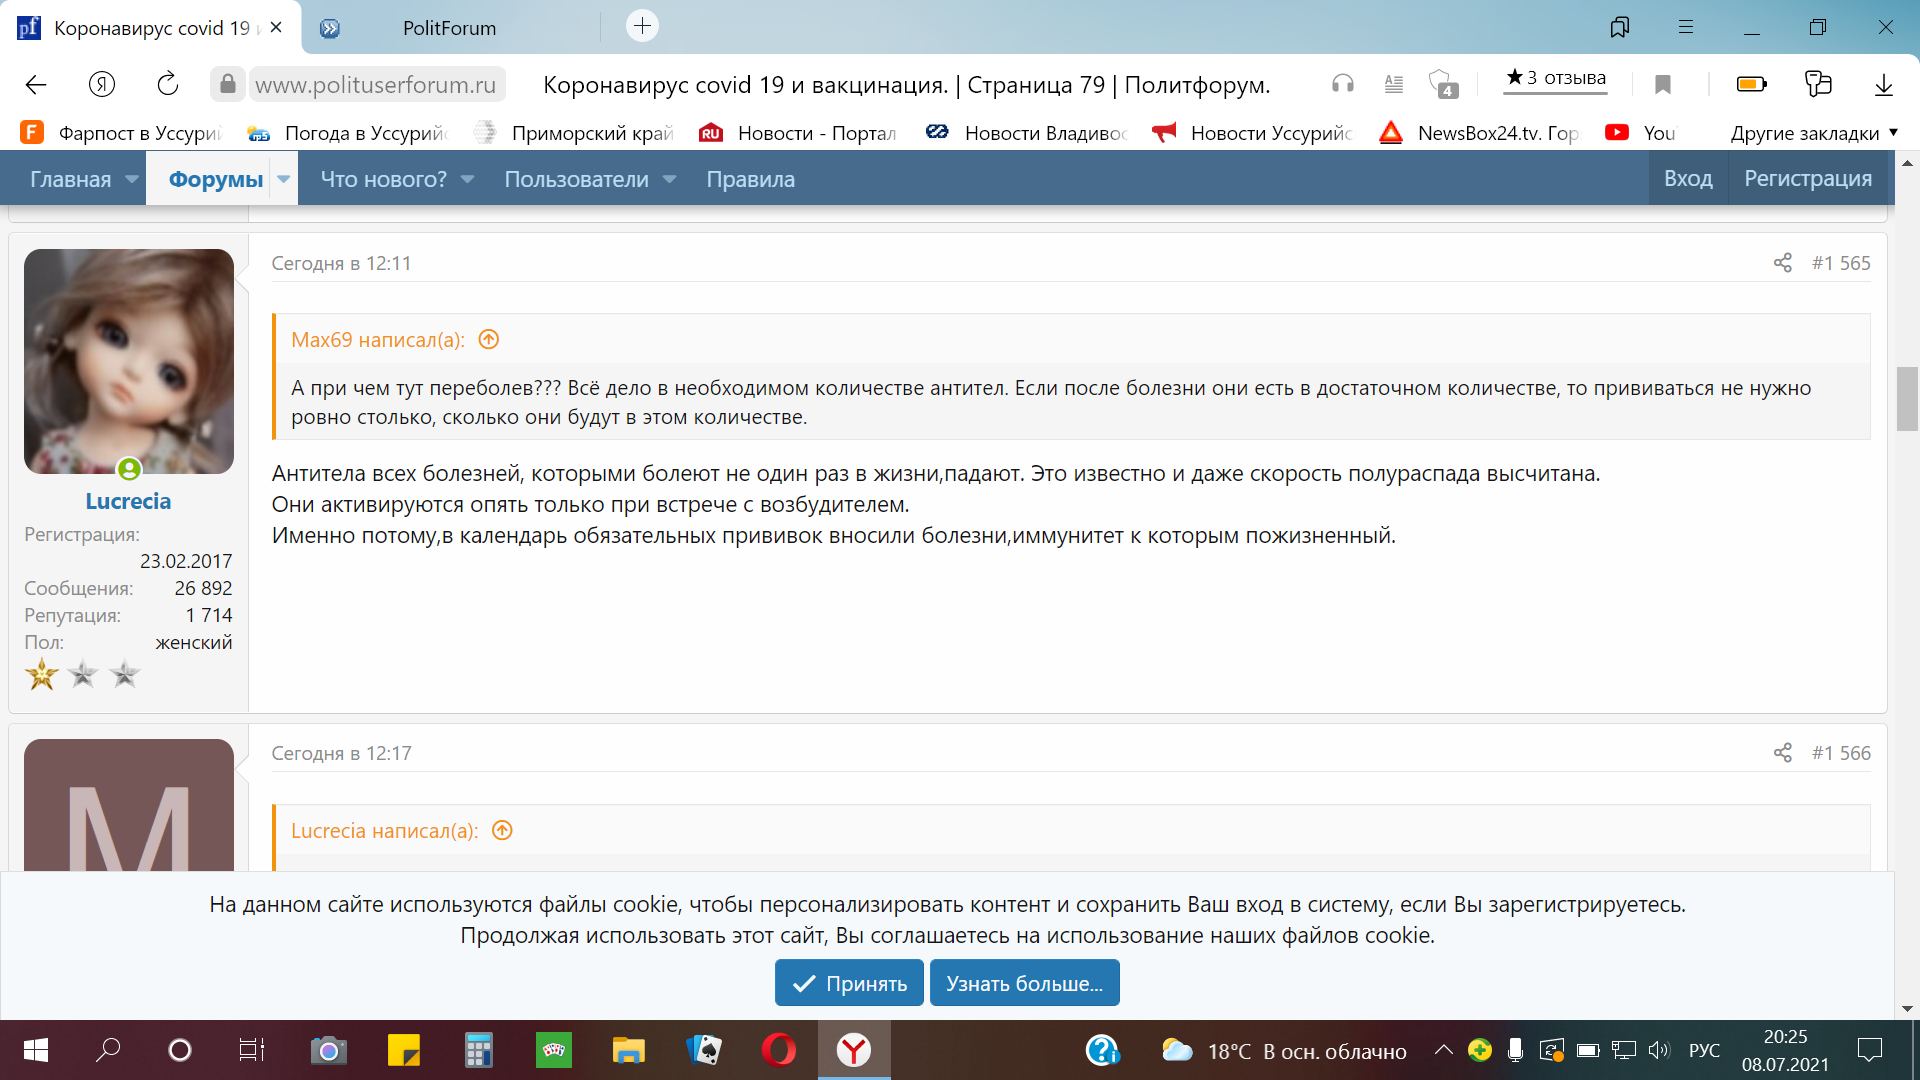Expand the Что нового? dropdown arrow

[x=467, y=180]
